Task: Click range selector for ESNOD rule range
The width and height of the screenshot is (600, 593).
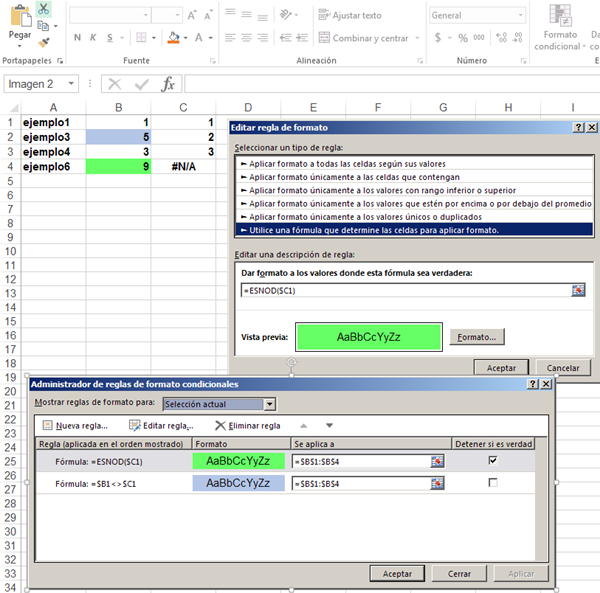Action: pyautogui.click(x=437, y=461)
